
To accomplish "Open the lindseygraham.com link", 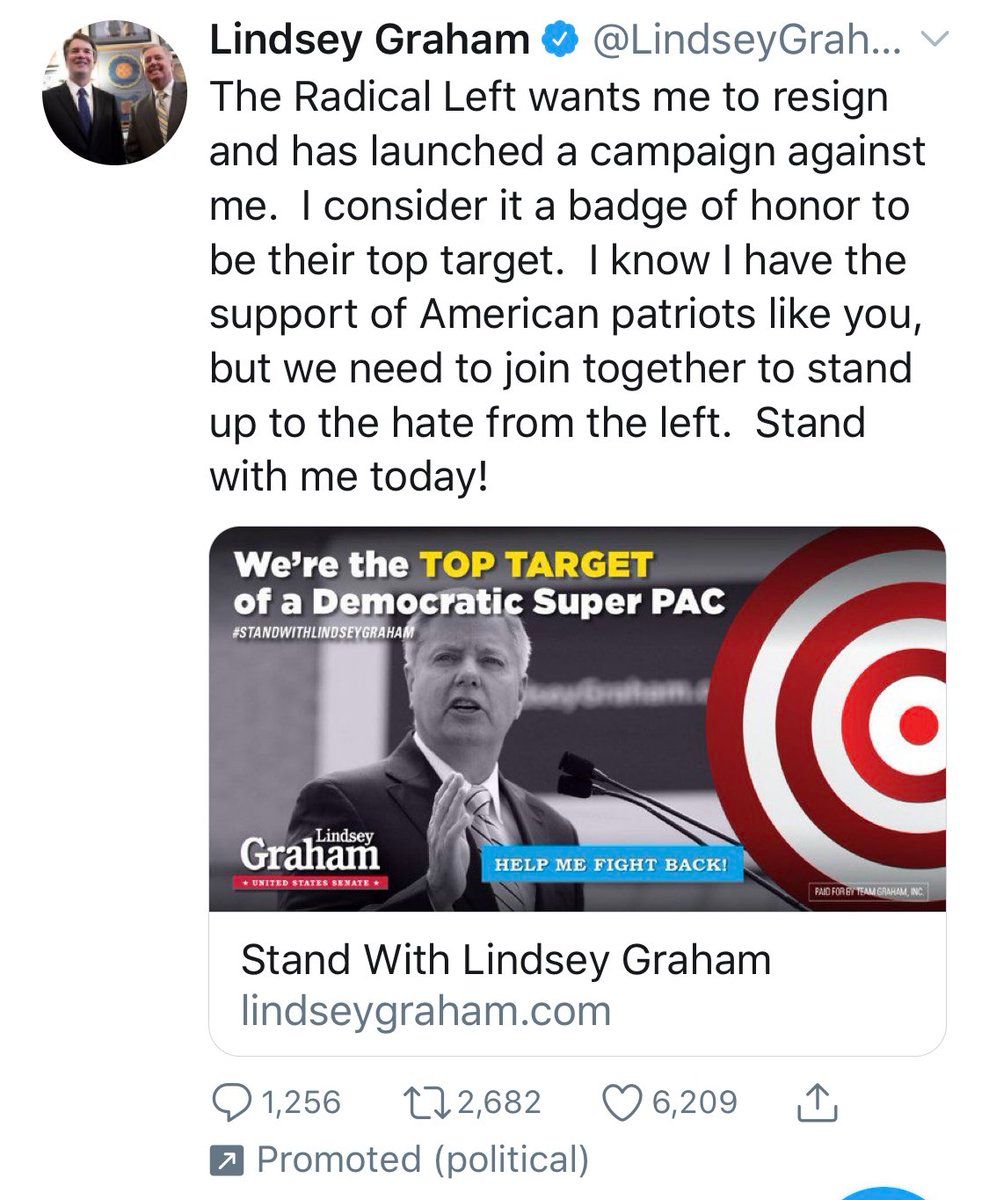I will tap(426, 1011).
